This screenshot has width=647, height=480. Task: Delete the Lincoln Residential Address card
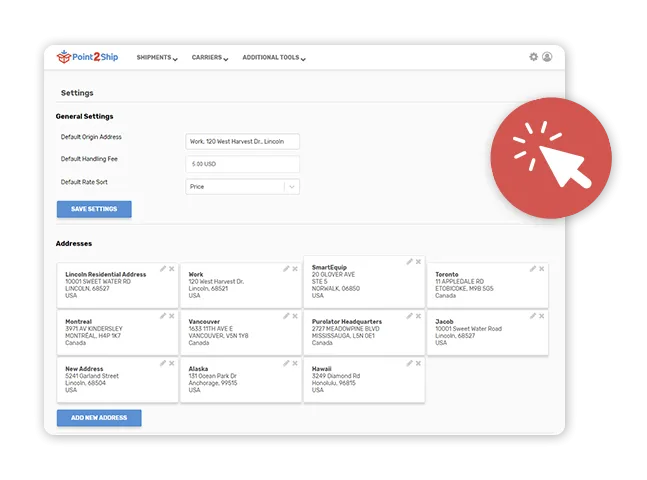pos(172,269)
